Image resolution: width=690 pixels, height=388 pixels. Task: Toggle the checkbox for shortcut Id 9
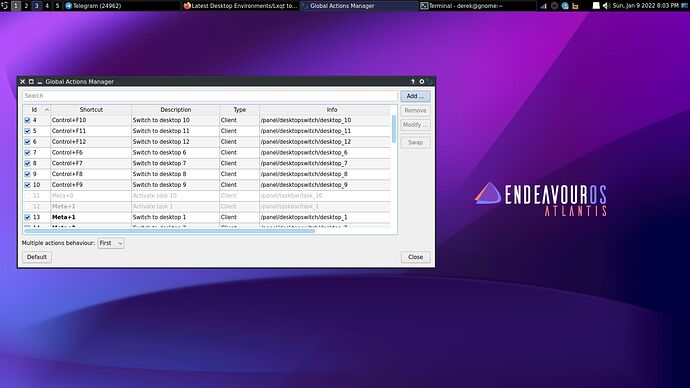tap(27, 174)
